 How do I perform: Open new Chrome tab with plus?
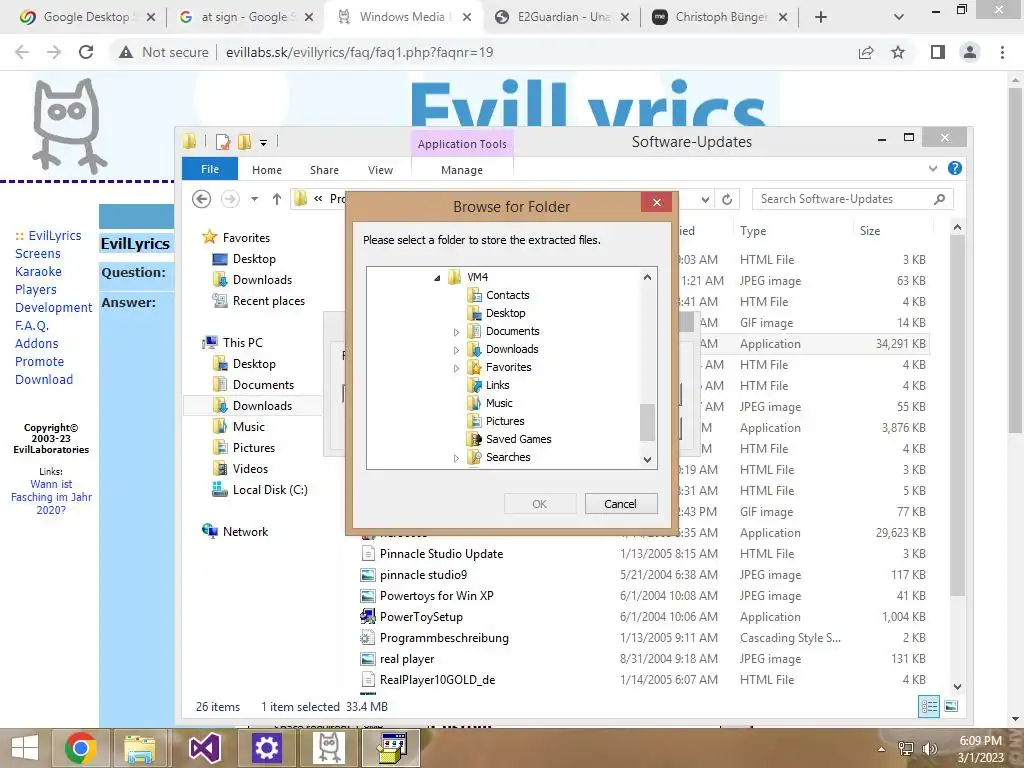(x=821, y=17)
